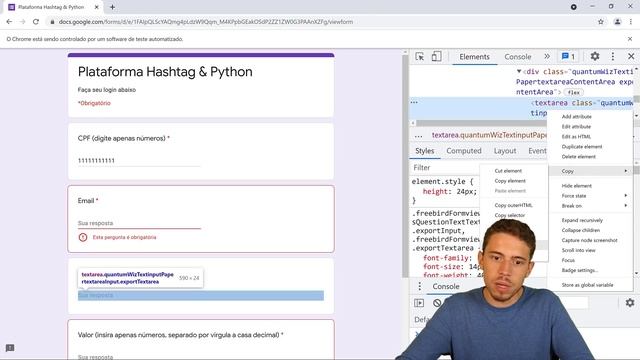Expand the Force state submenu

coord(590,196)
